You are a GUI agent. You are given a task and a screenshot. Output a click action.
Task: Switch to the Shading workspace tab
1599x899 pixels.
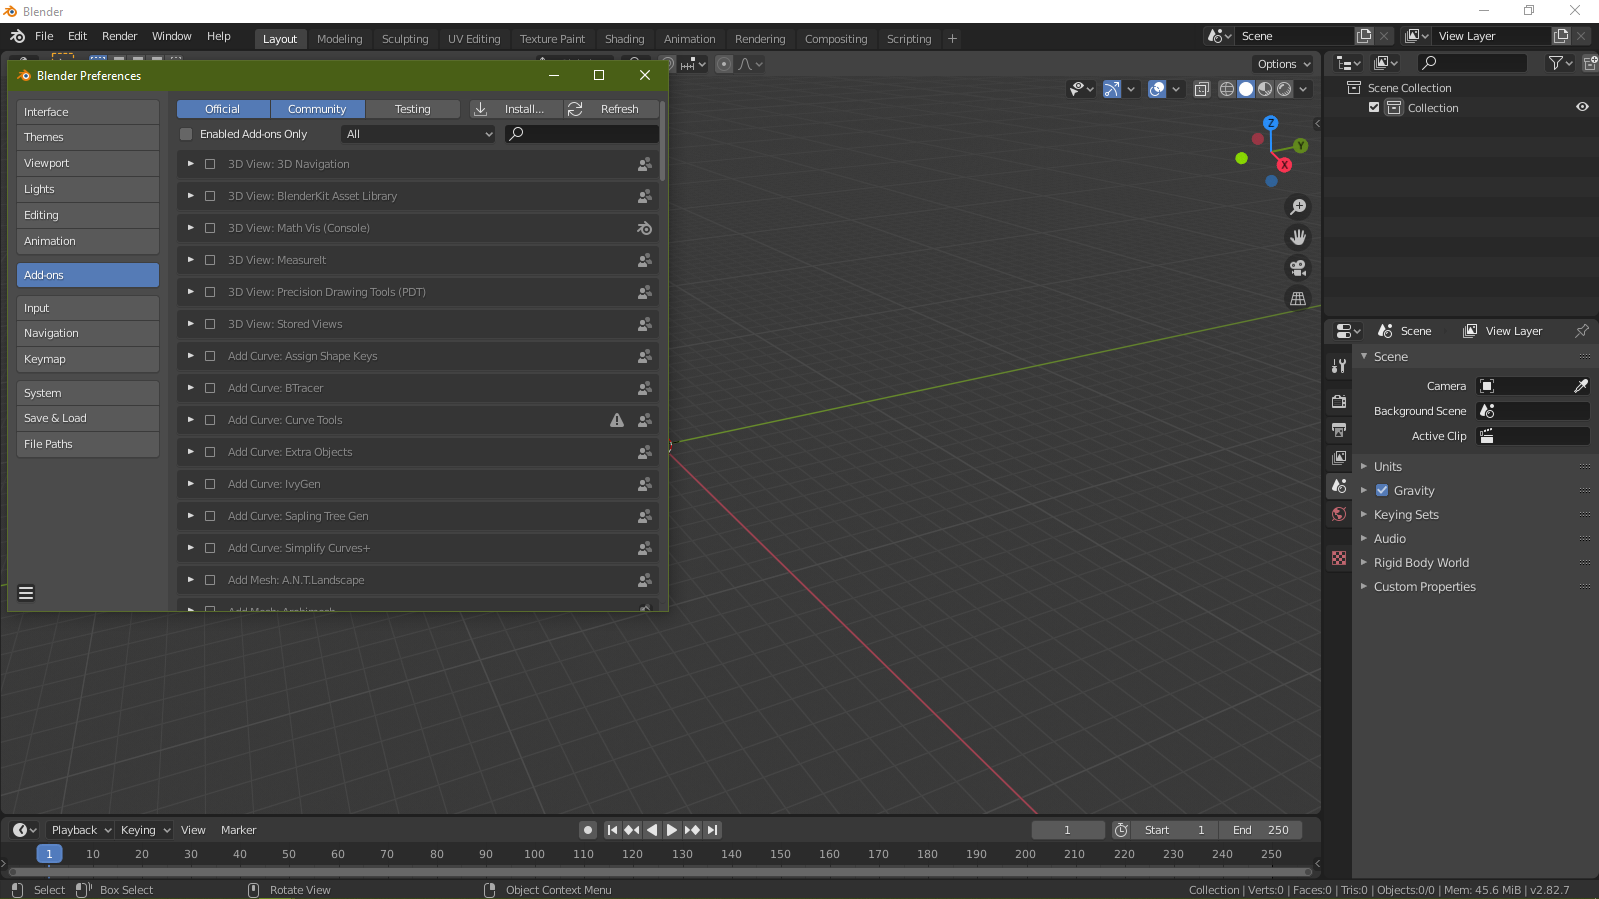click(x=624, y=39)
